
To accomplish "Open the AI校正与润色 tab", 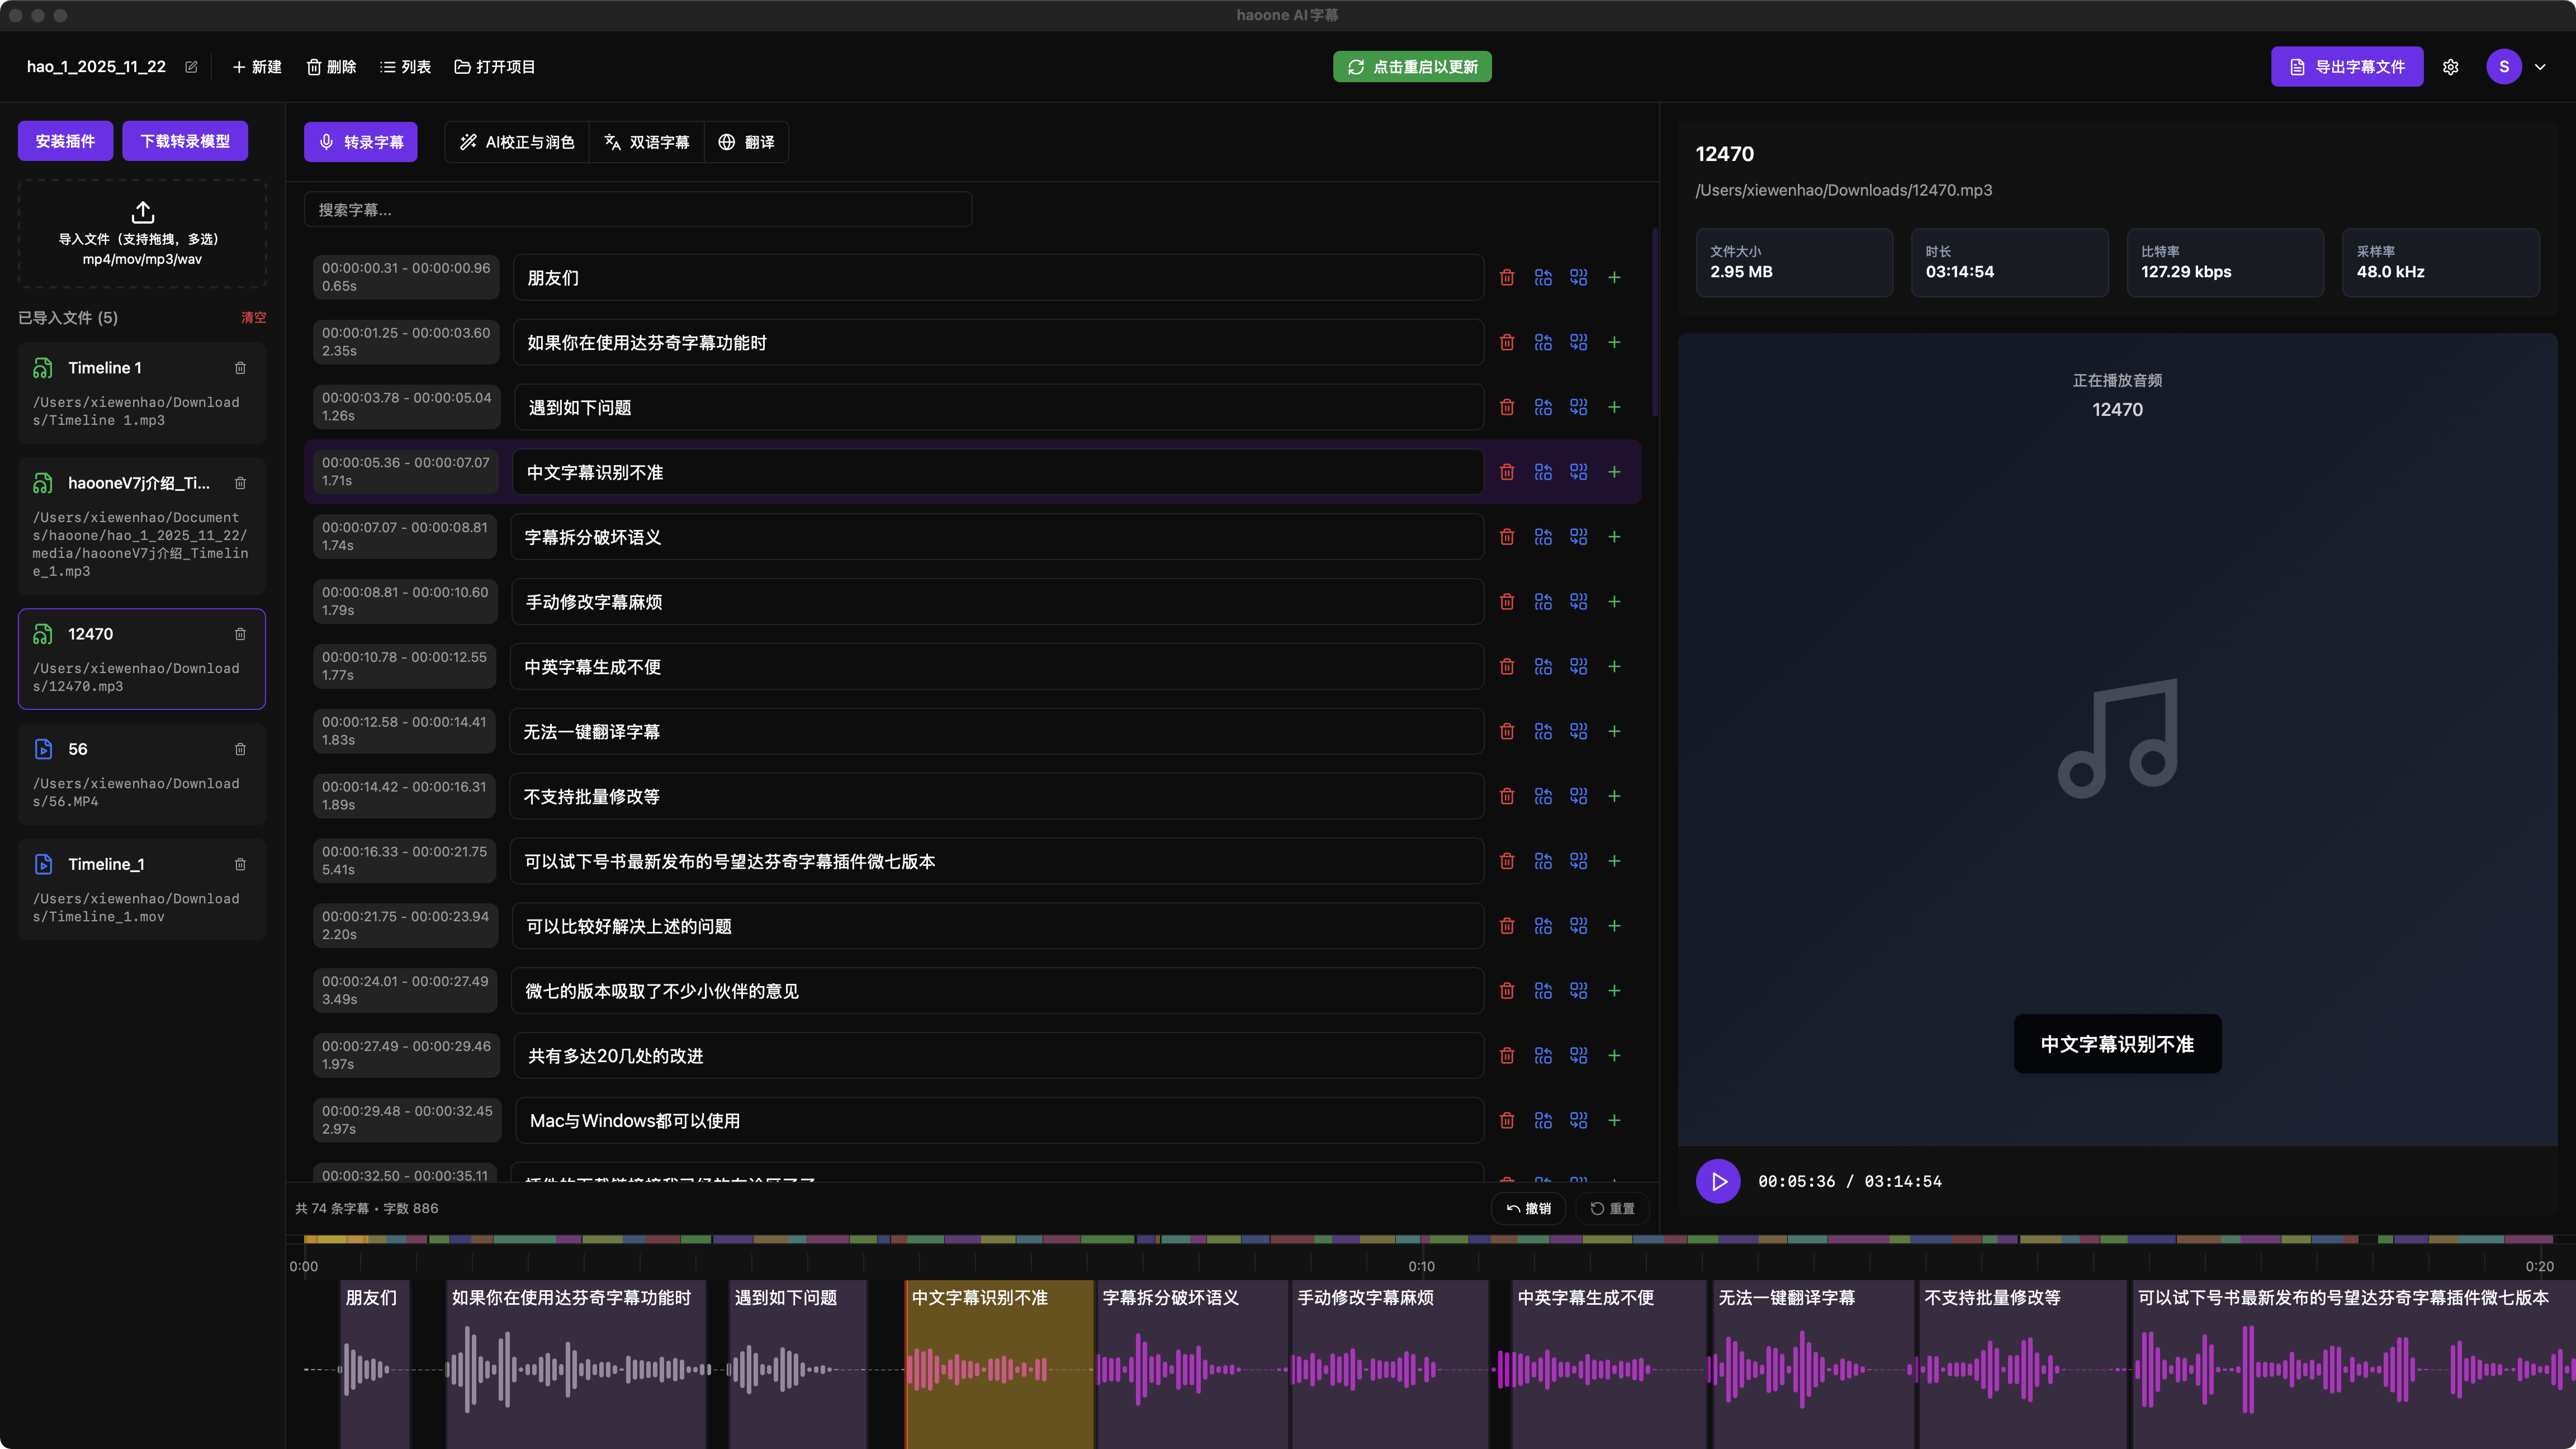I will 517,142.
